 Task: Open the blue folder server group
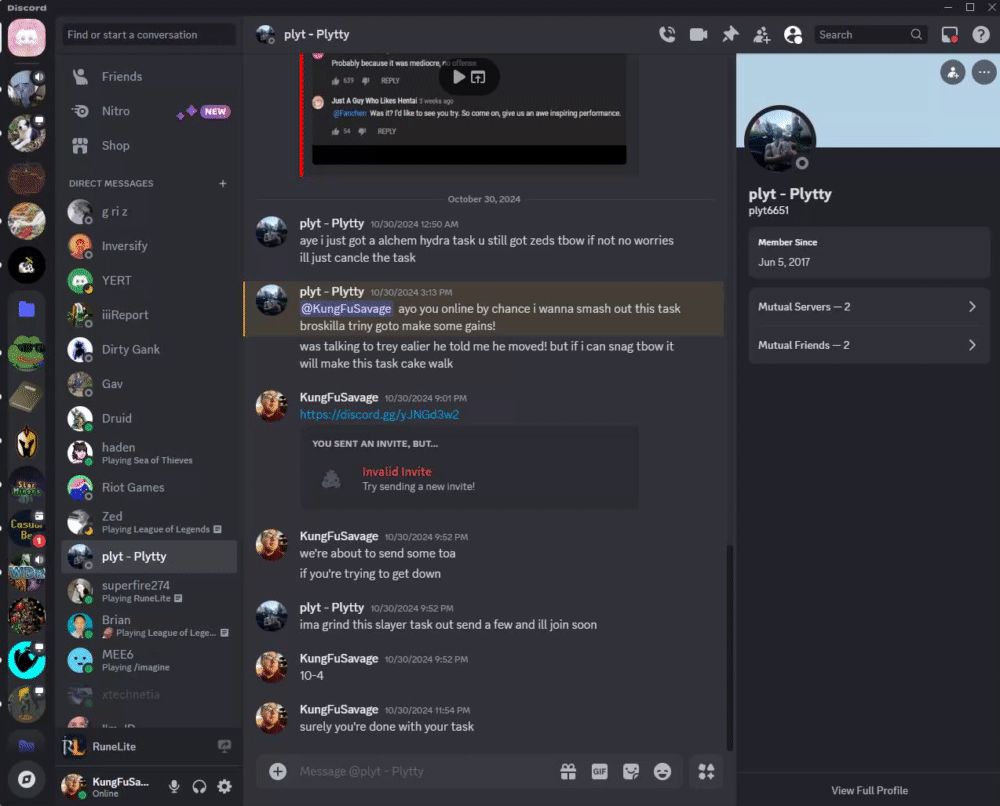pos(26,309)
